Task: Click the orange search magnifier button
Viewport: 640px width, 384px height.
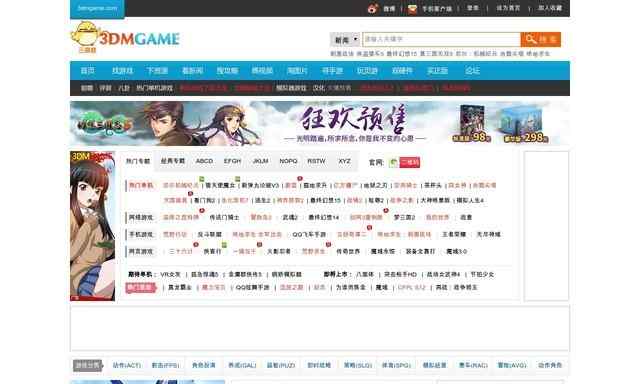Action: click(540, 39)
